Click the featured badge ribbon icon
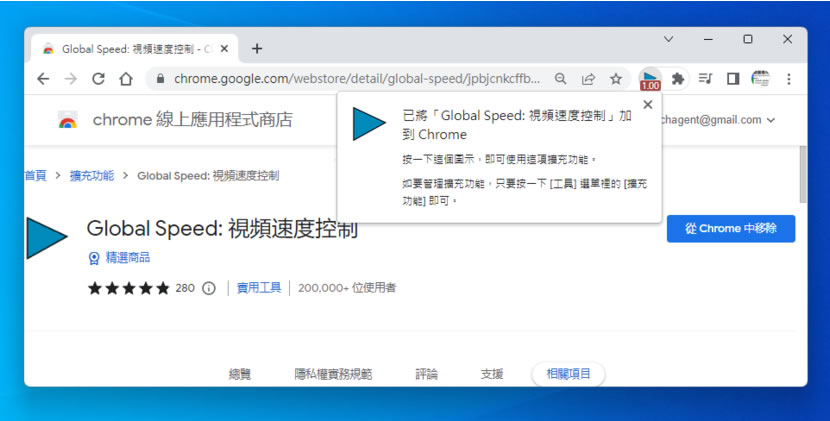 (94, 258)
